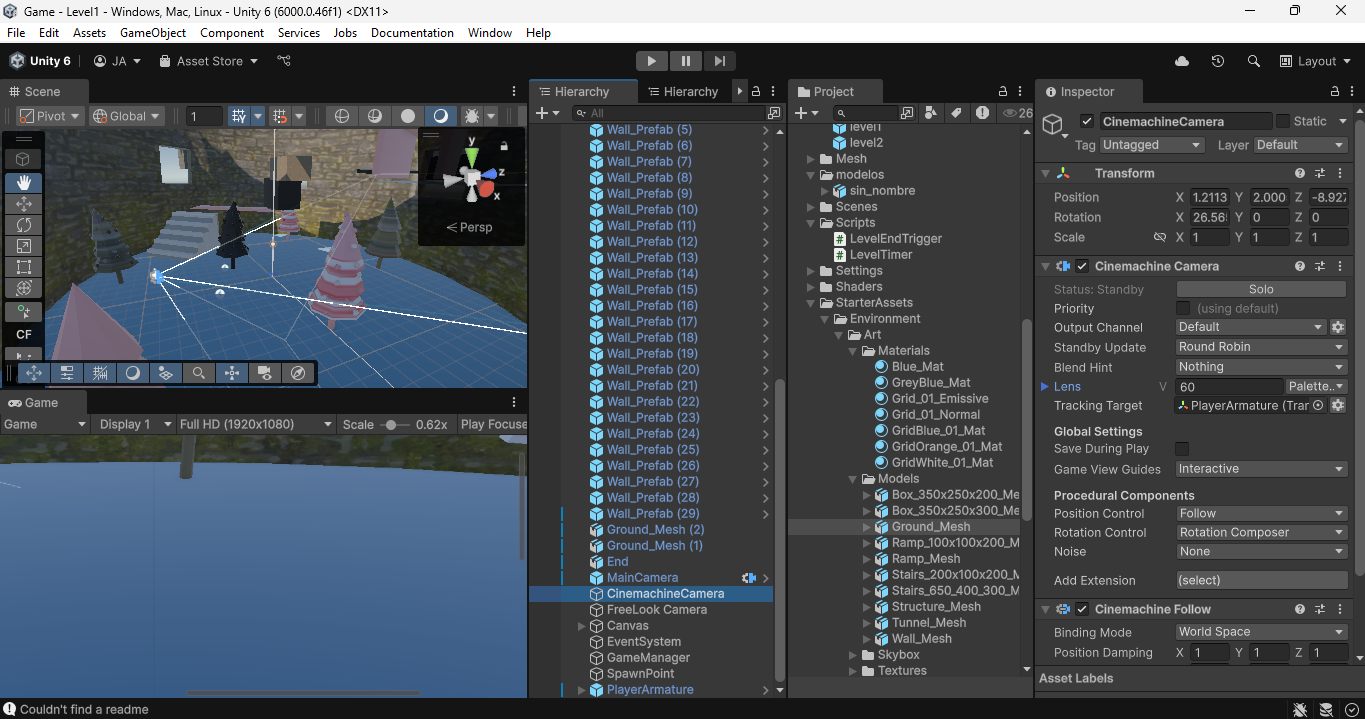Select the Hand view tool
Image resolution: width=1365 pixels, height=719 pixels.
click(x=24, y=182)
